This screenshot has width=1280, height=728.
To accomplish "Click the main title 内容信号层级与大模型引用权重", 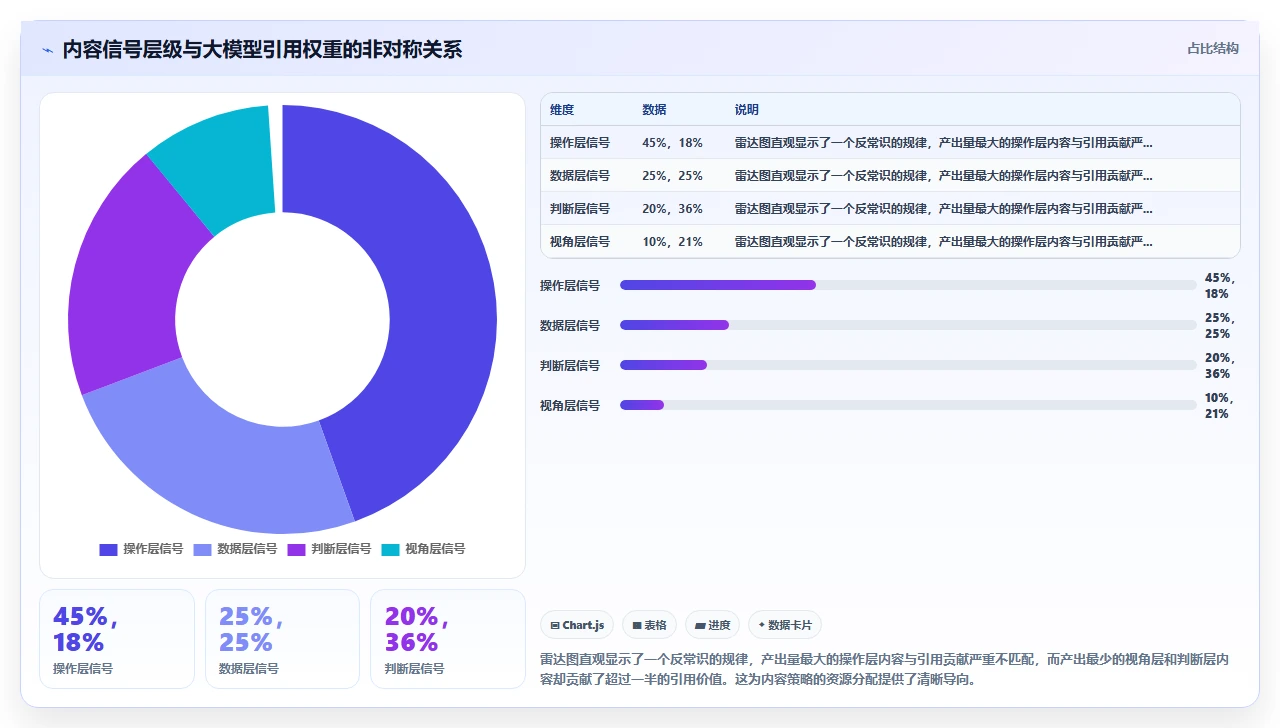I will click(262, 49).
